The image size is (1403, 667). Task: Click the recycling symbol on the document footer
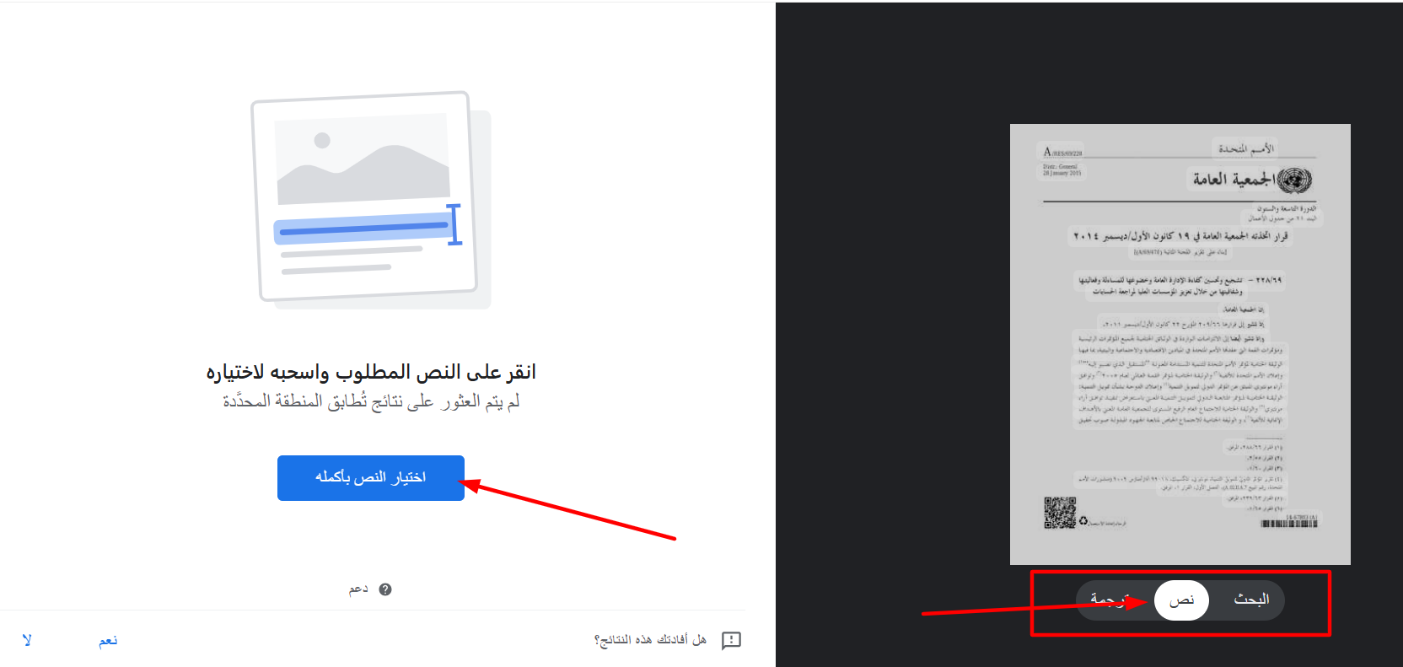coord(1082,521)
